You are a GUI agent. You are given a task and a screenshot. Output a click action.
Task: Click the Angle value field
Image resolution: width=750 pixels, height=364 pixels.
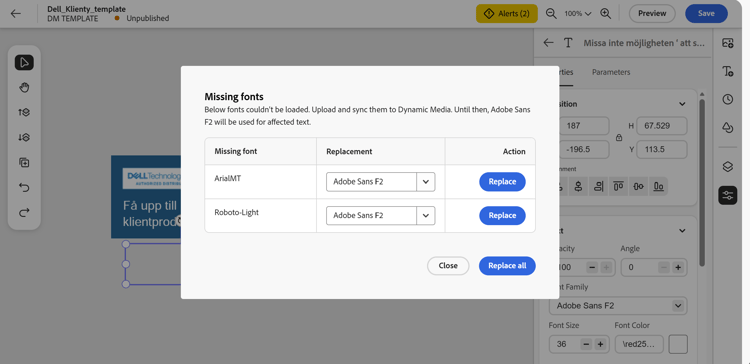pyautogui.click(x=640, y=267)
